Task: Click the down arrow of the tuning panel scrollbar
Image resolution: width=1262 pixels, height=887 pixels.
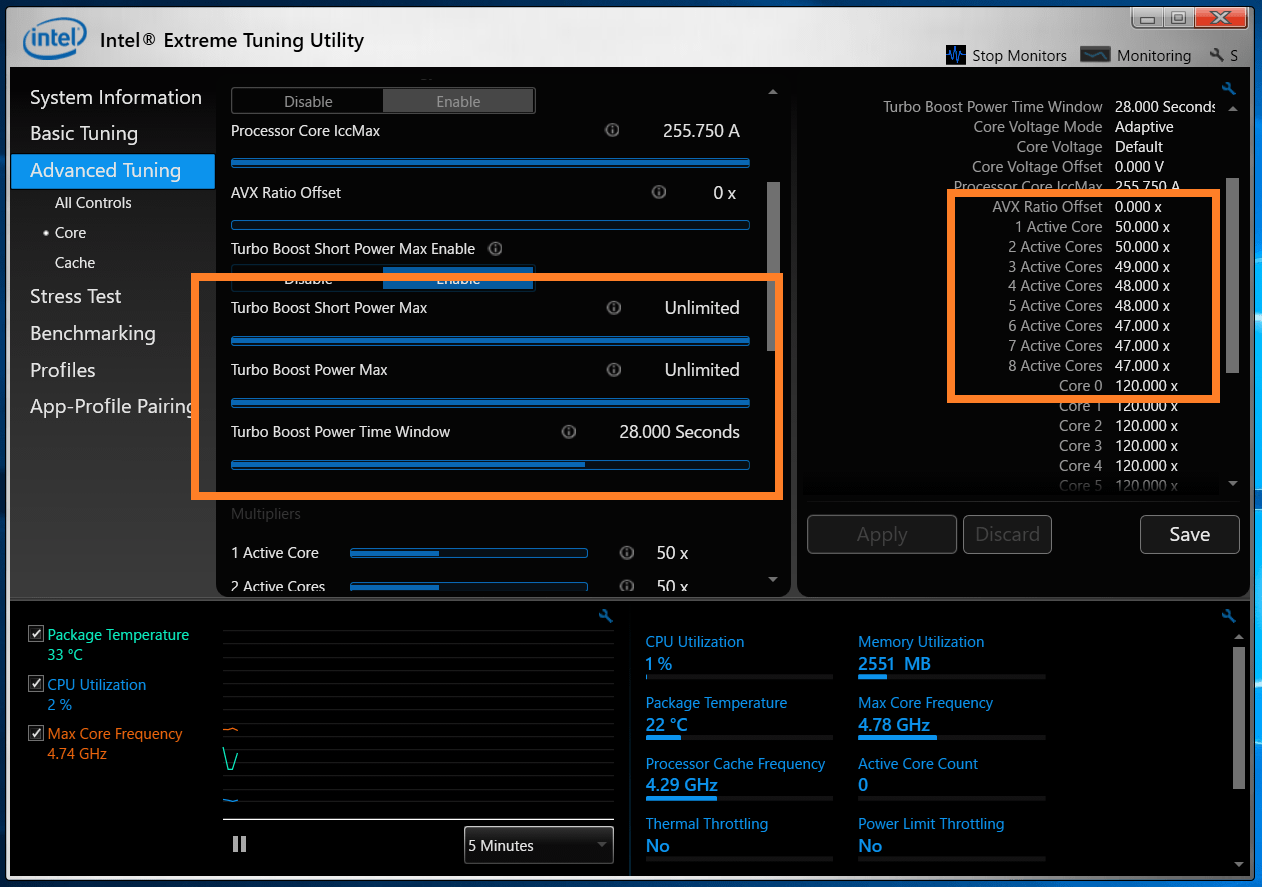Action: pyautogui.click(x=772, y=579)
